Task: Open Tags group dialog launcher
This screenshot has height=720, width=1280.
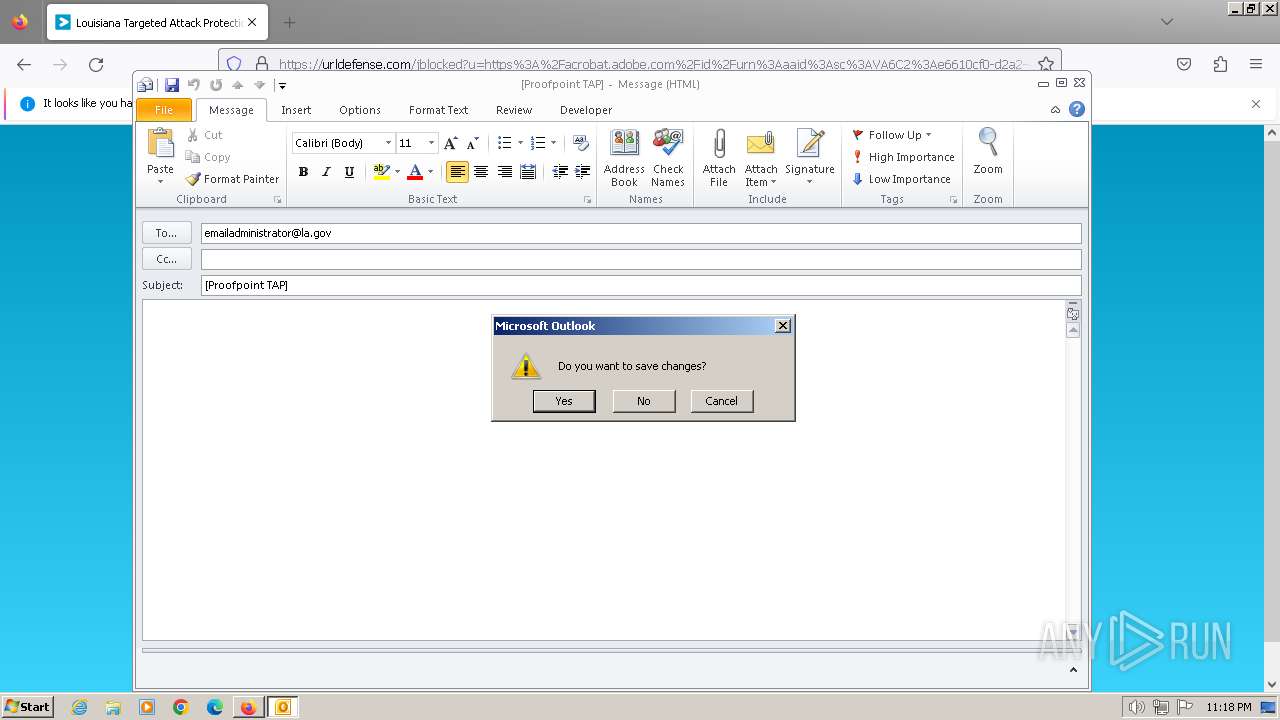Action: (x=953, y=200)
